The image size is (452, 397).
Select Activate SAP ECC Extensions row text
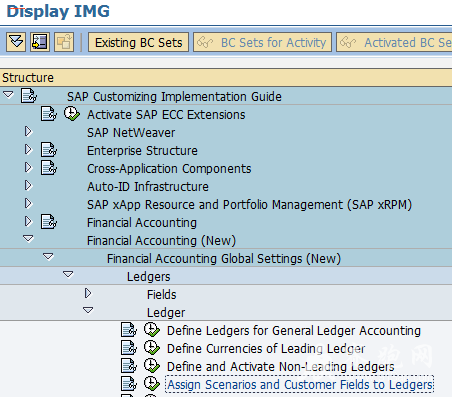point(166,115)
